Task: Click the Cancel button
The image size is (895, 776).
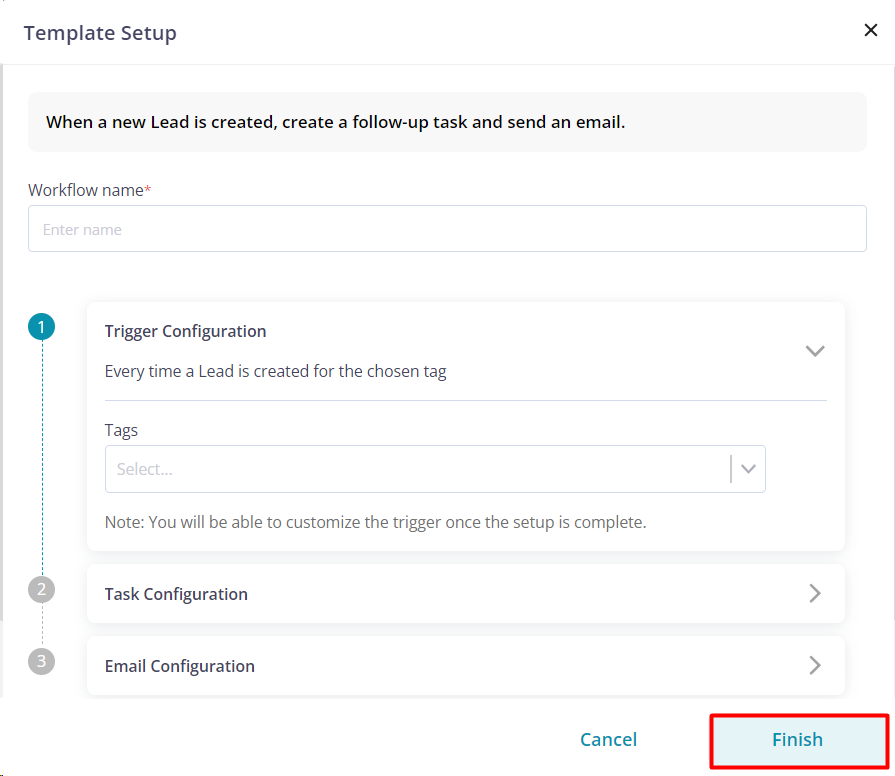Action: (x=608, y=739)
